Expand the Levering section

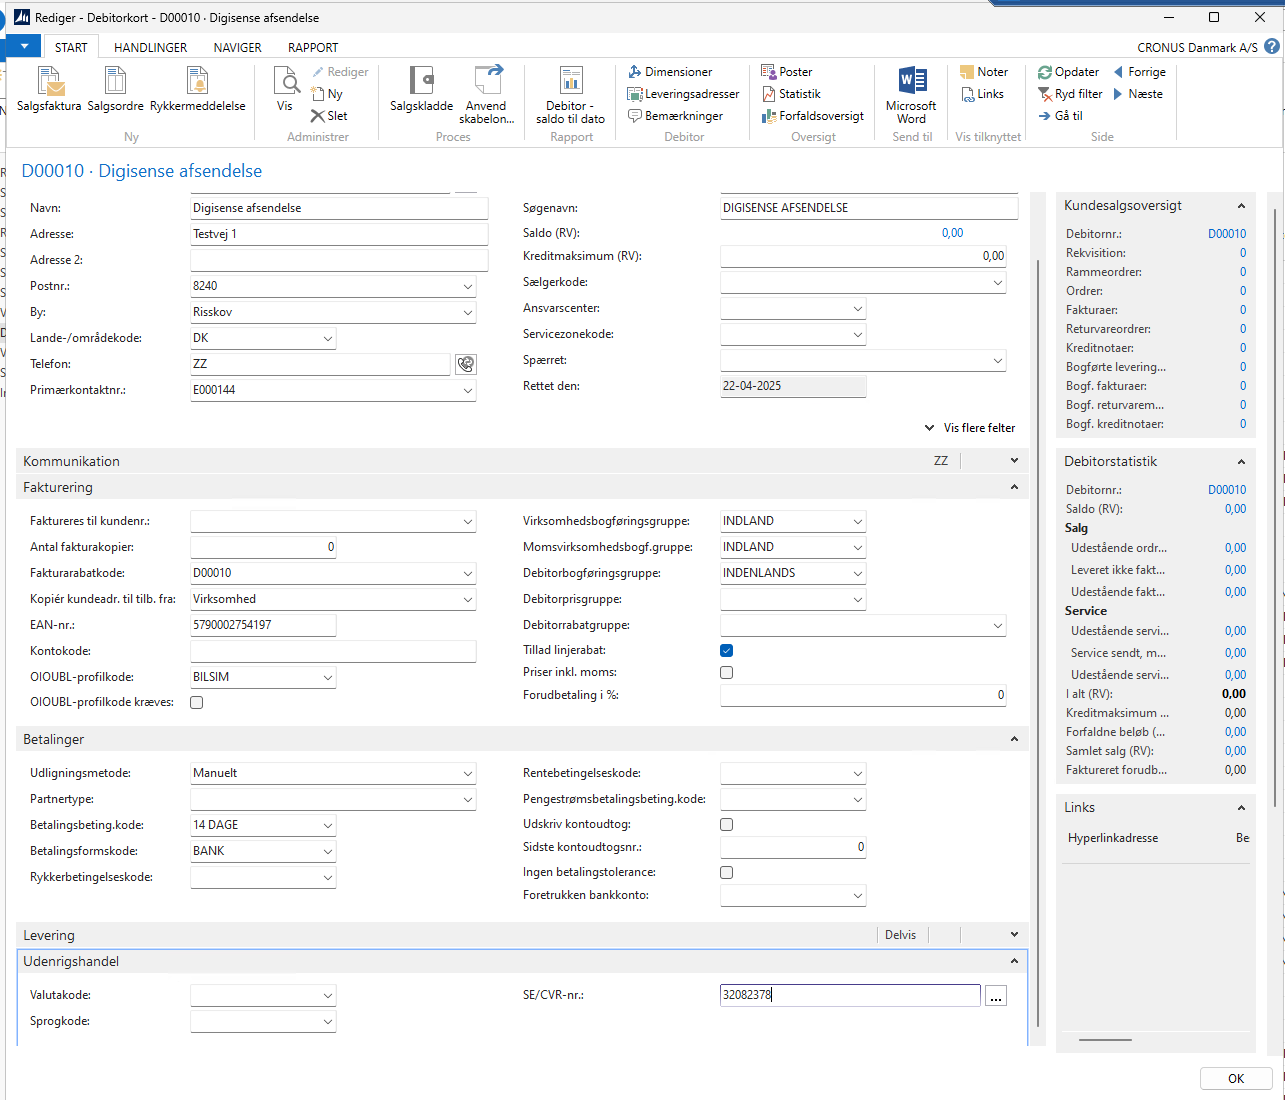[1014, 935]
